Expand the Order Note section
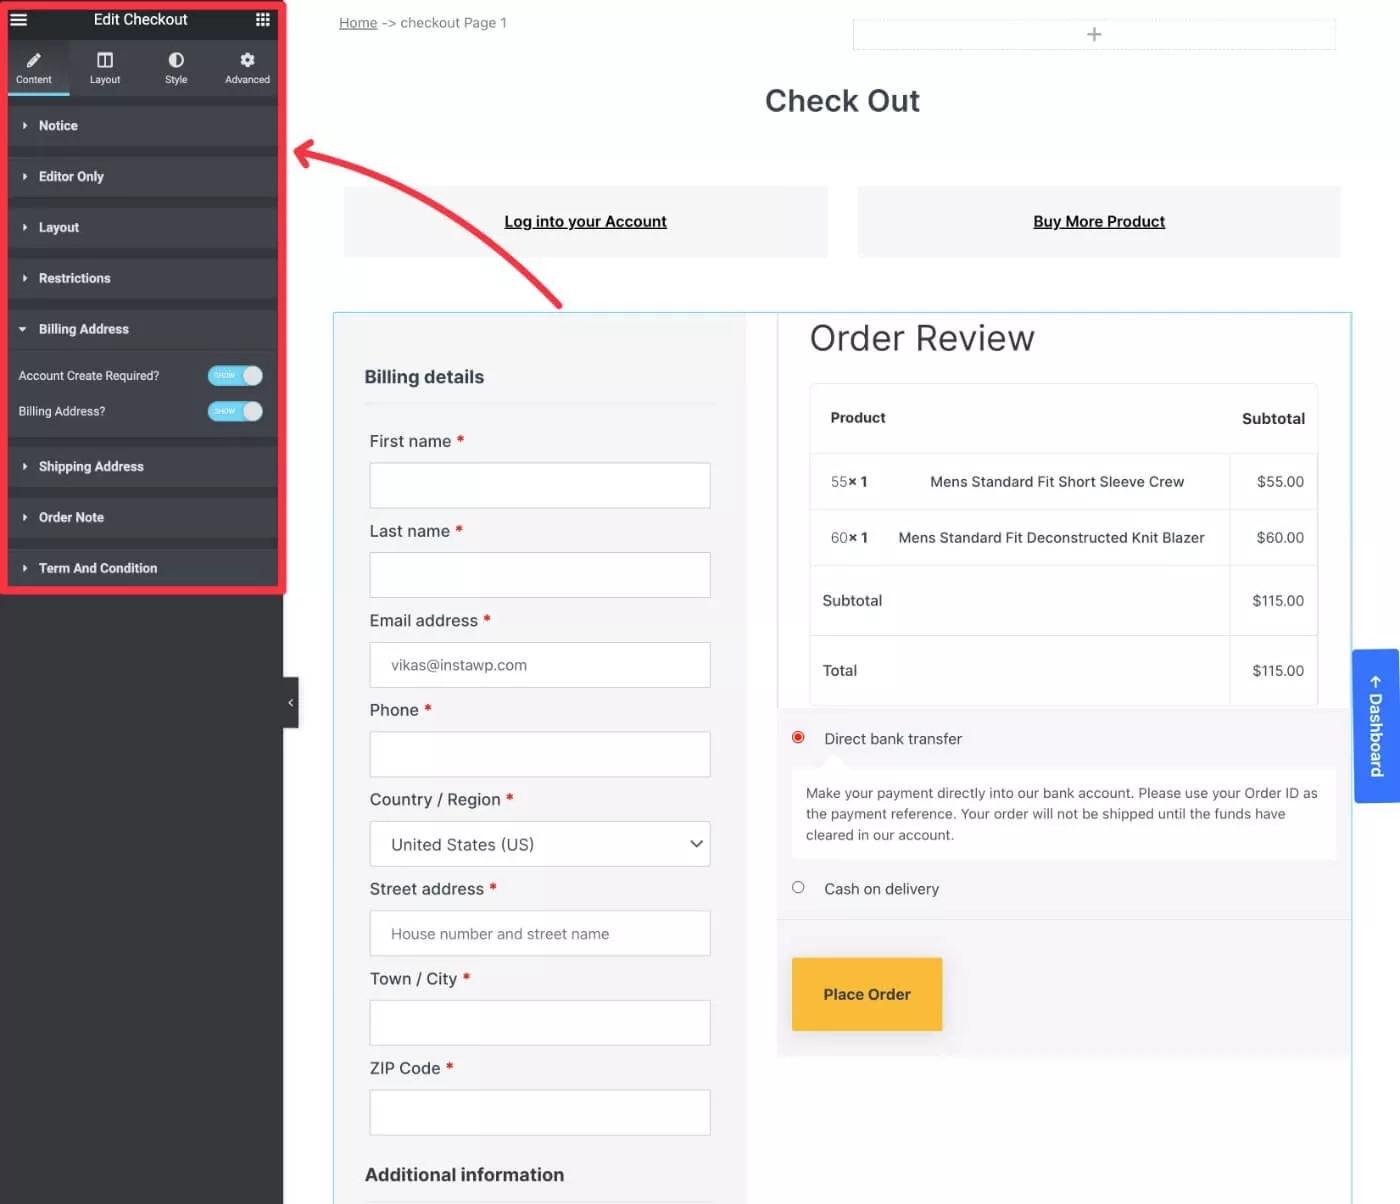The width and height of the screenshot is (1400, 1204). [x=143, y=517]
